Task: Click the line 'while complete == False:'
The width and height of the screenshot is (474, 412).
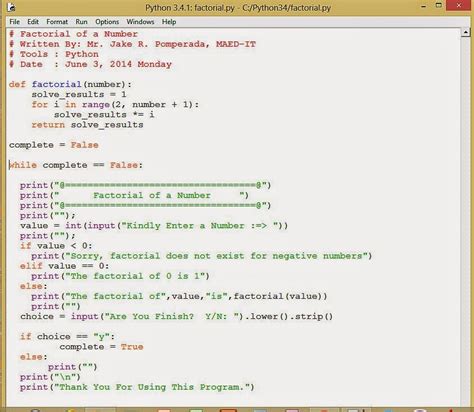Action: (x=76, y=165)
